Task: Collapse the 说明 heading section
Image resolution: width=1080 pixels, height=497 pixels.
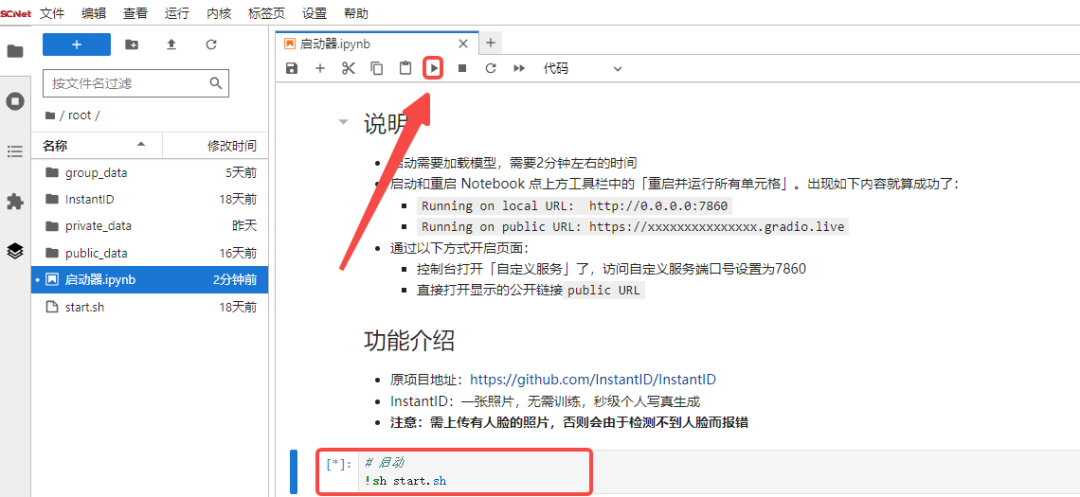Action: 343,122
